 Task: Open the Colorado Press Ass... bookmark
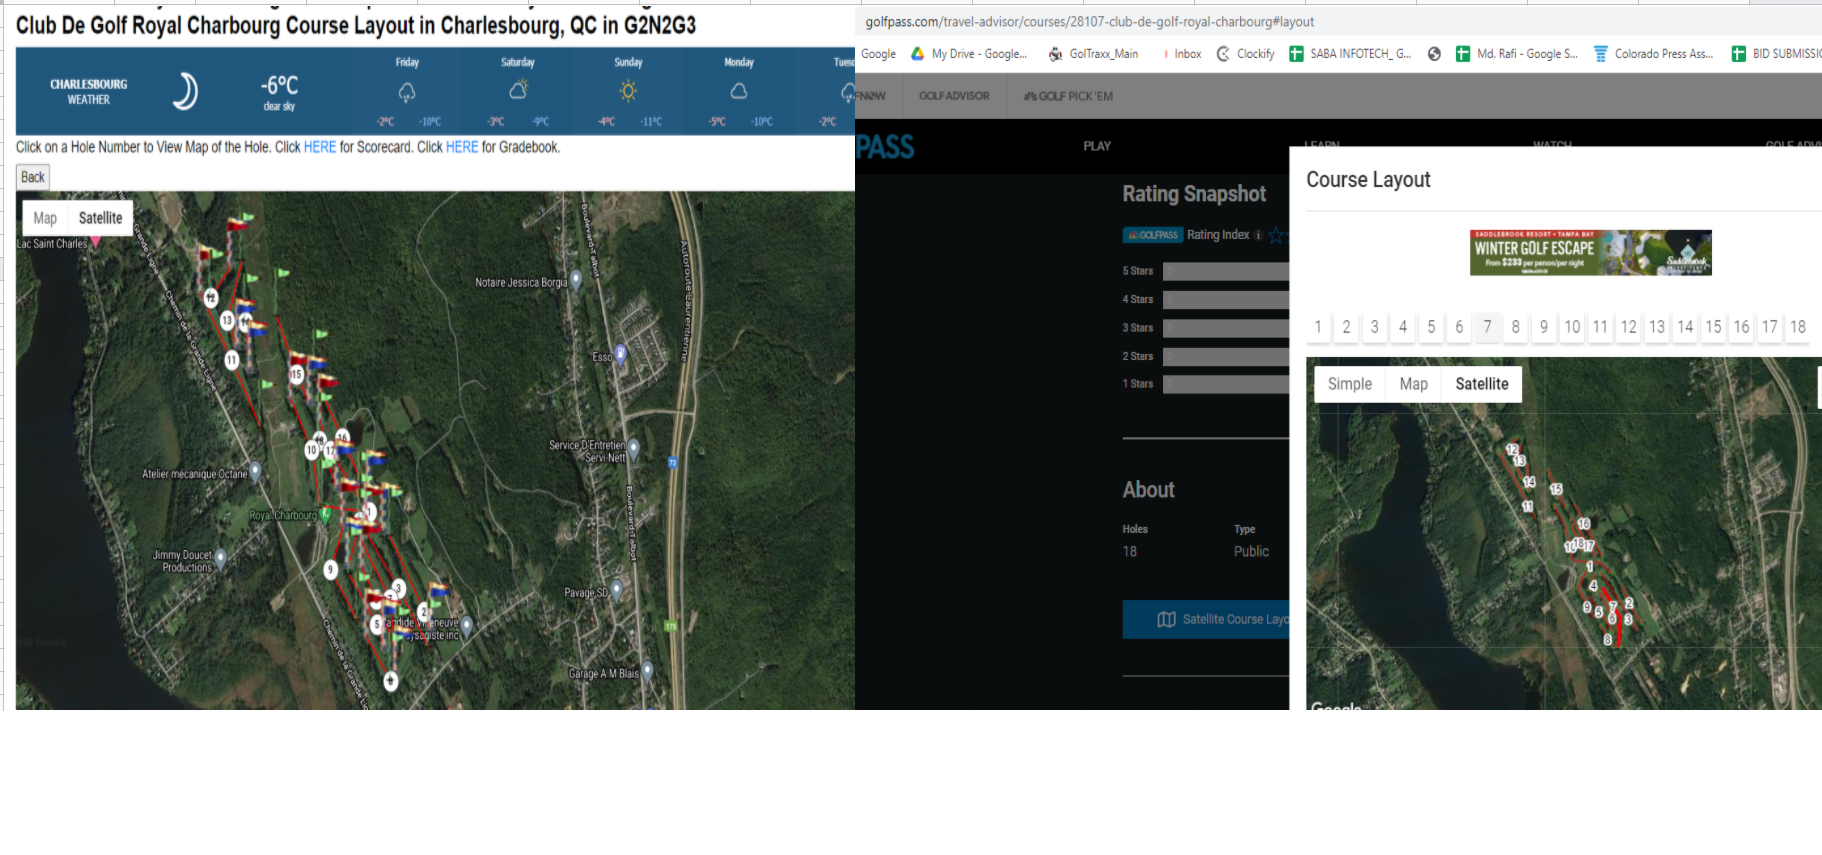tap(1653, 54)
